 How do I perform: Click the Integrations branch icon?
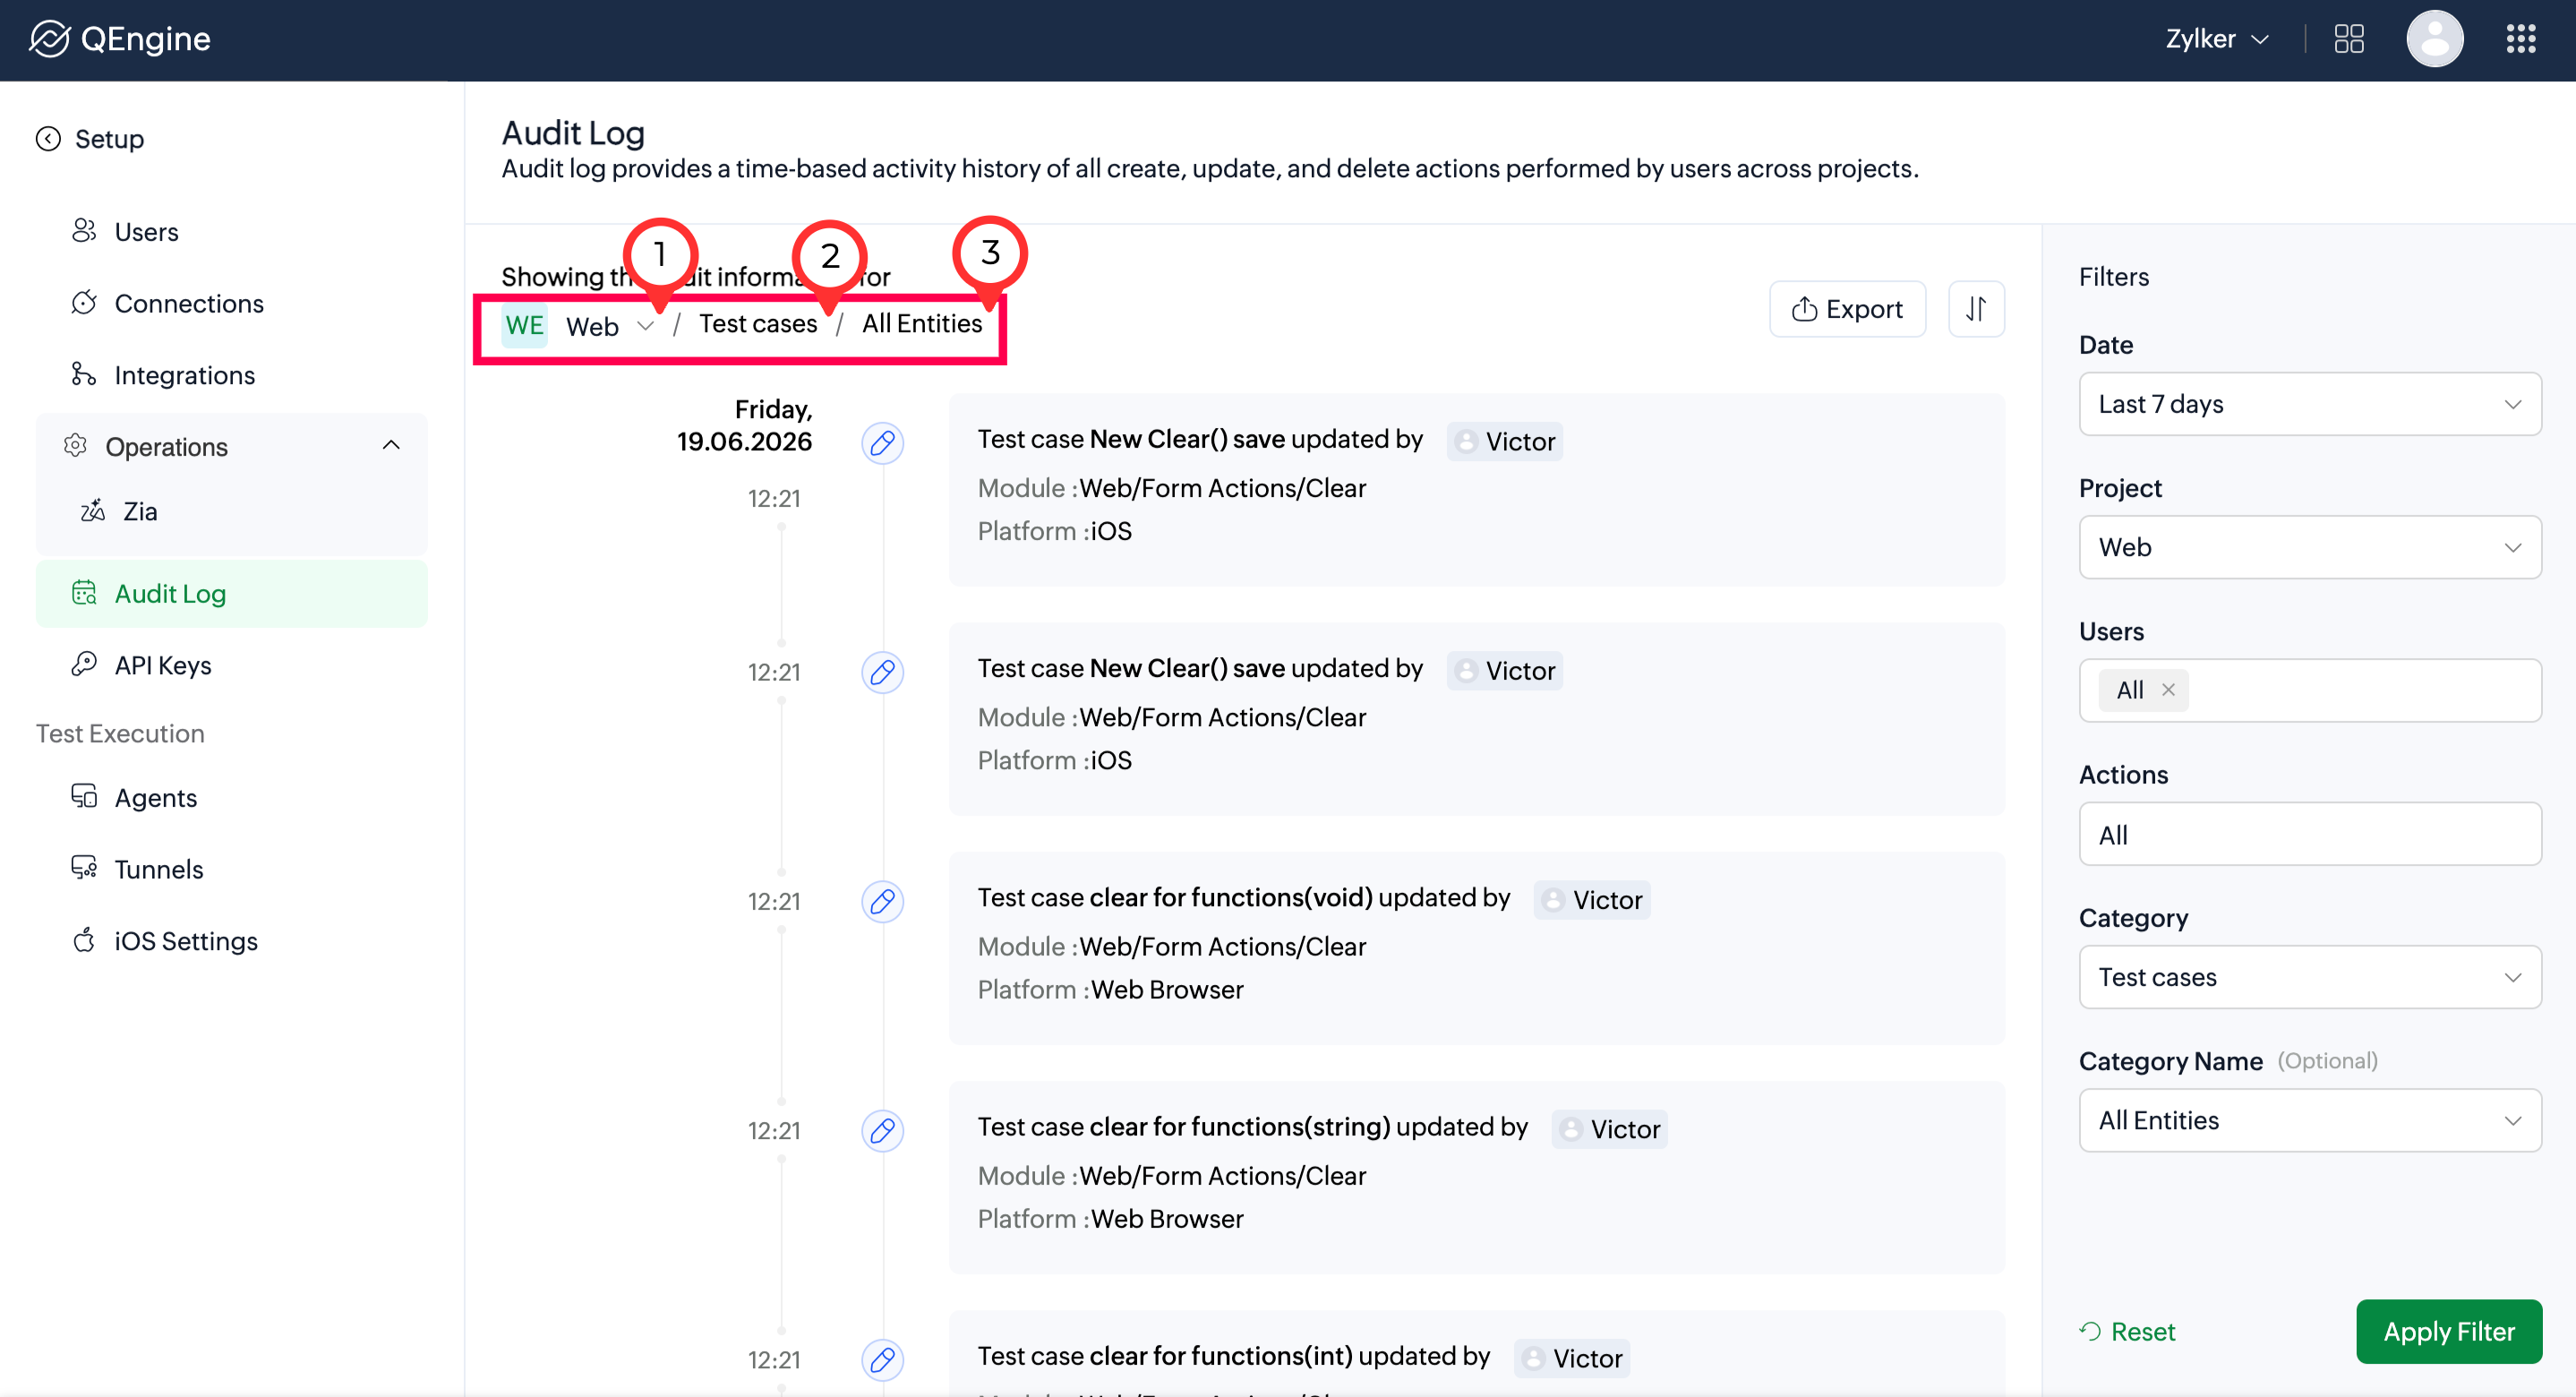[x=84, y=374]
